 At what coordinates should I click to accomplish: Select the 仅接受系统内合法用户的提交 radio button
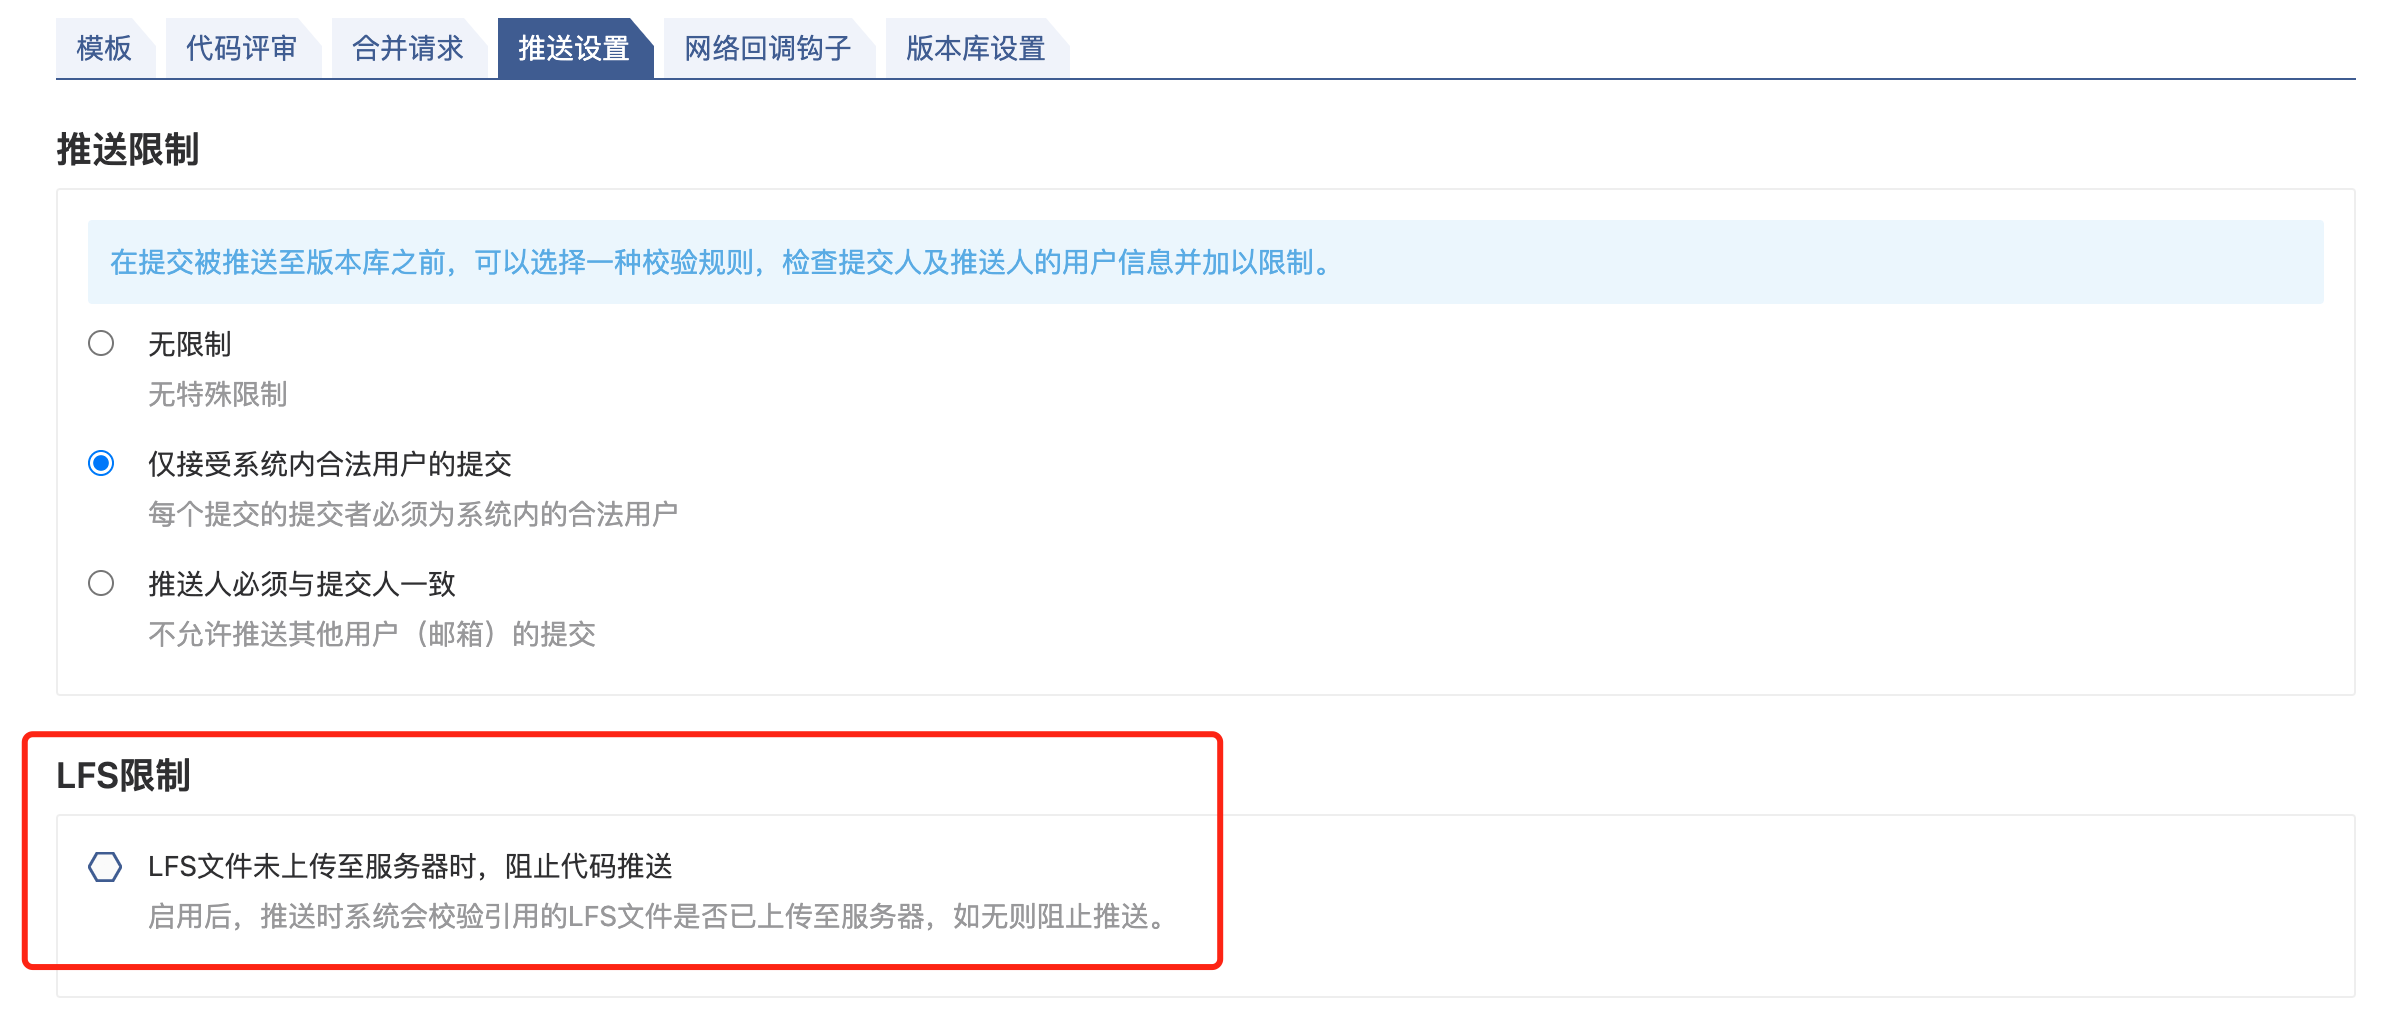click(x=101, y=464)
